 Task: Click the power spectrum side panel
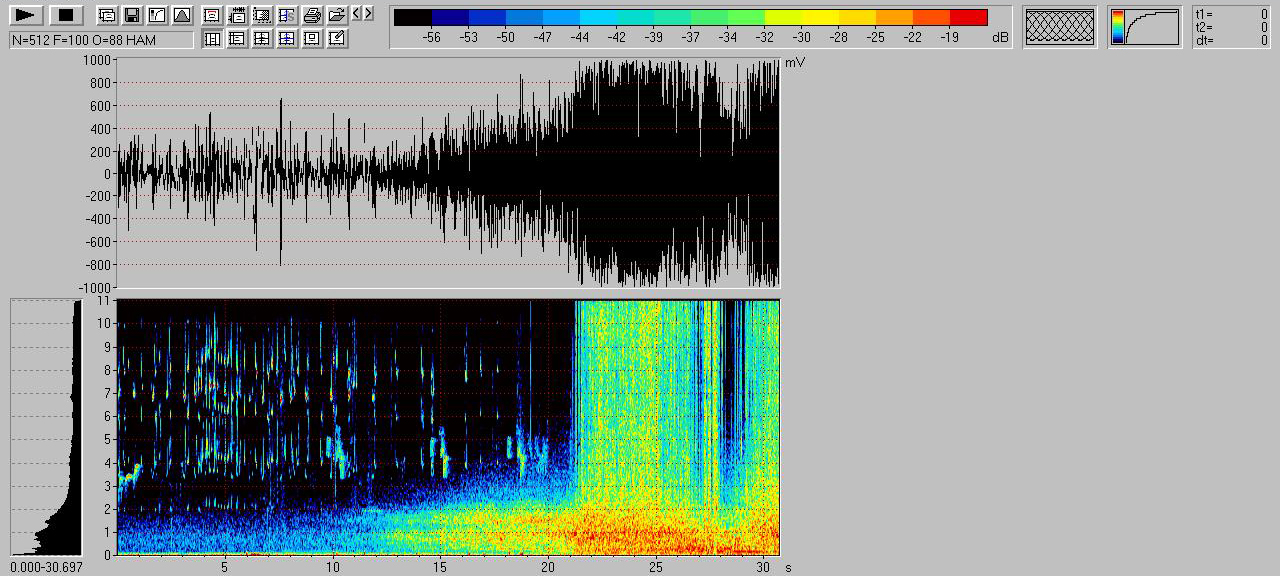pyautogui.click(x=46, y=427)
